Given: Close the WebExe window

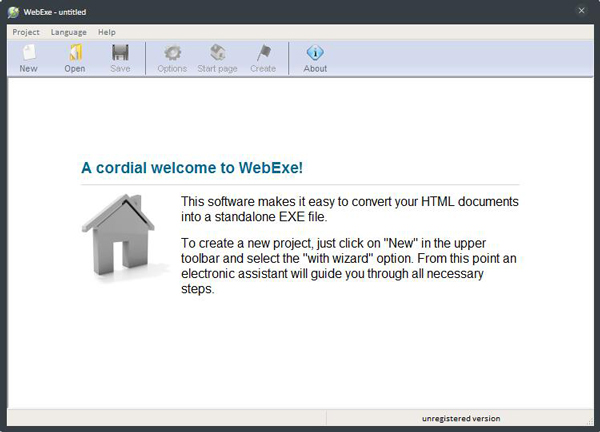Looking at the screenshot, I should pos(581,10).
